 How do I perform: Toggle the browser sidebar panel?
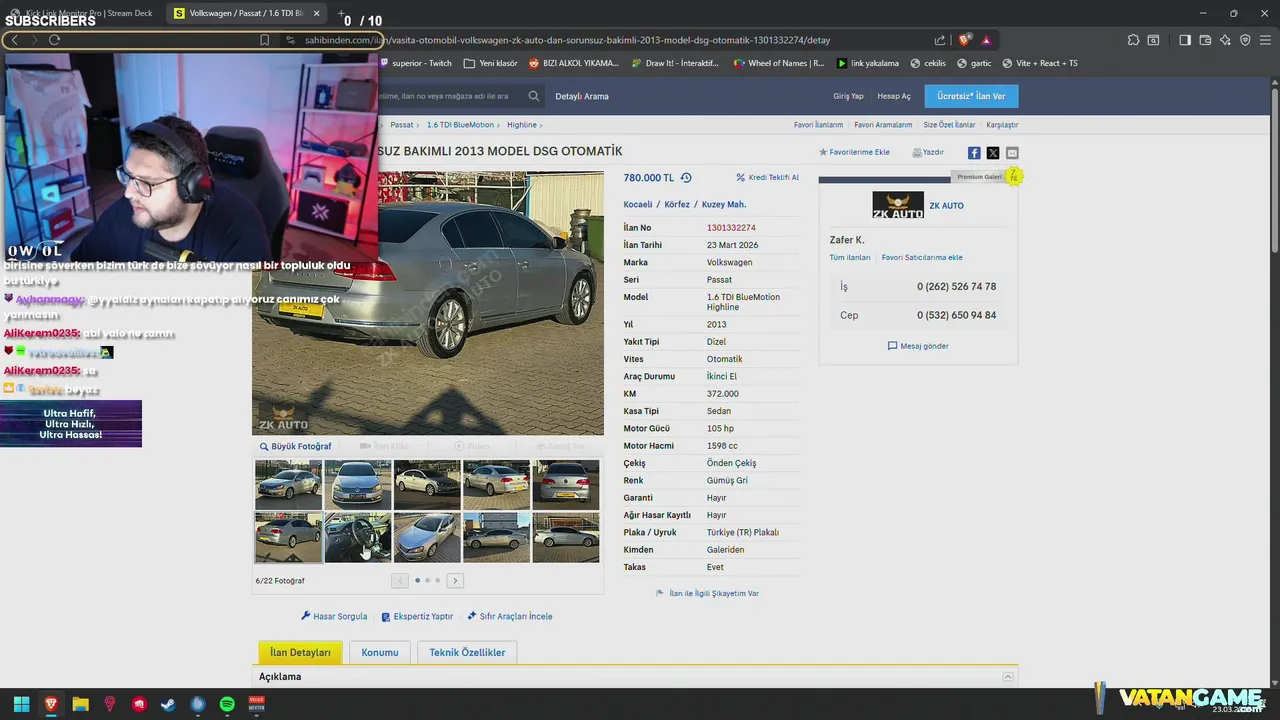(x=1185, y=40)
